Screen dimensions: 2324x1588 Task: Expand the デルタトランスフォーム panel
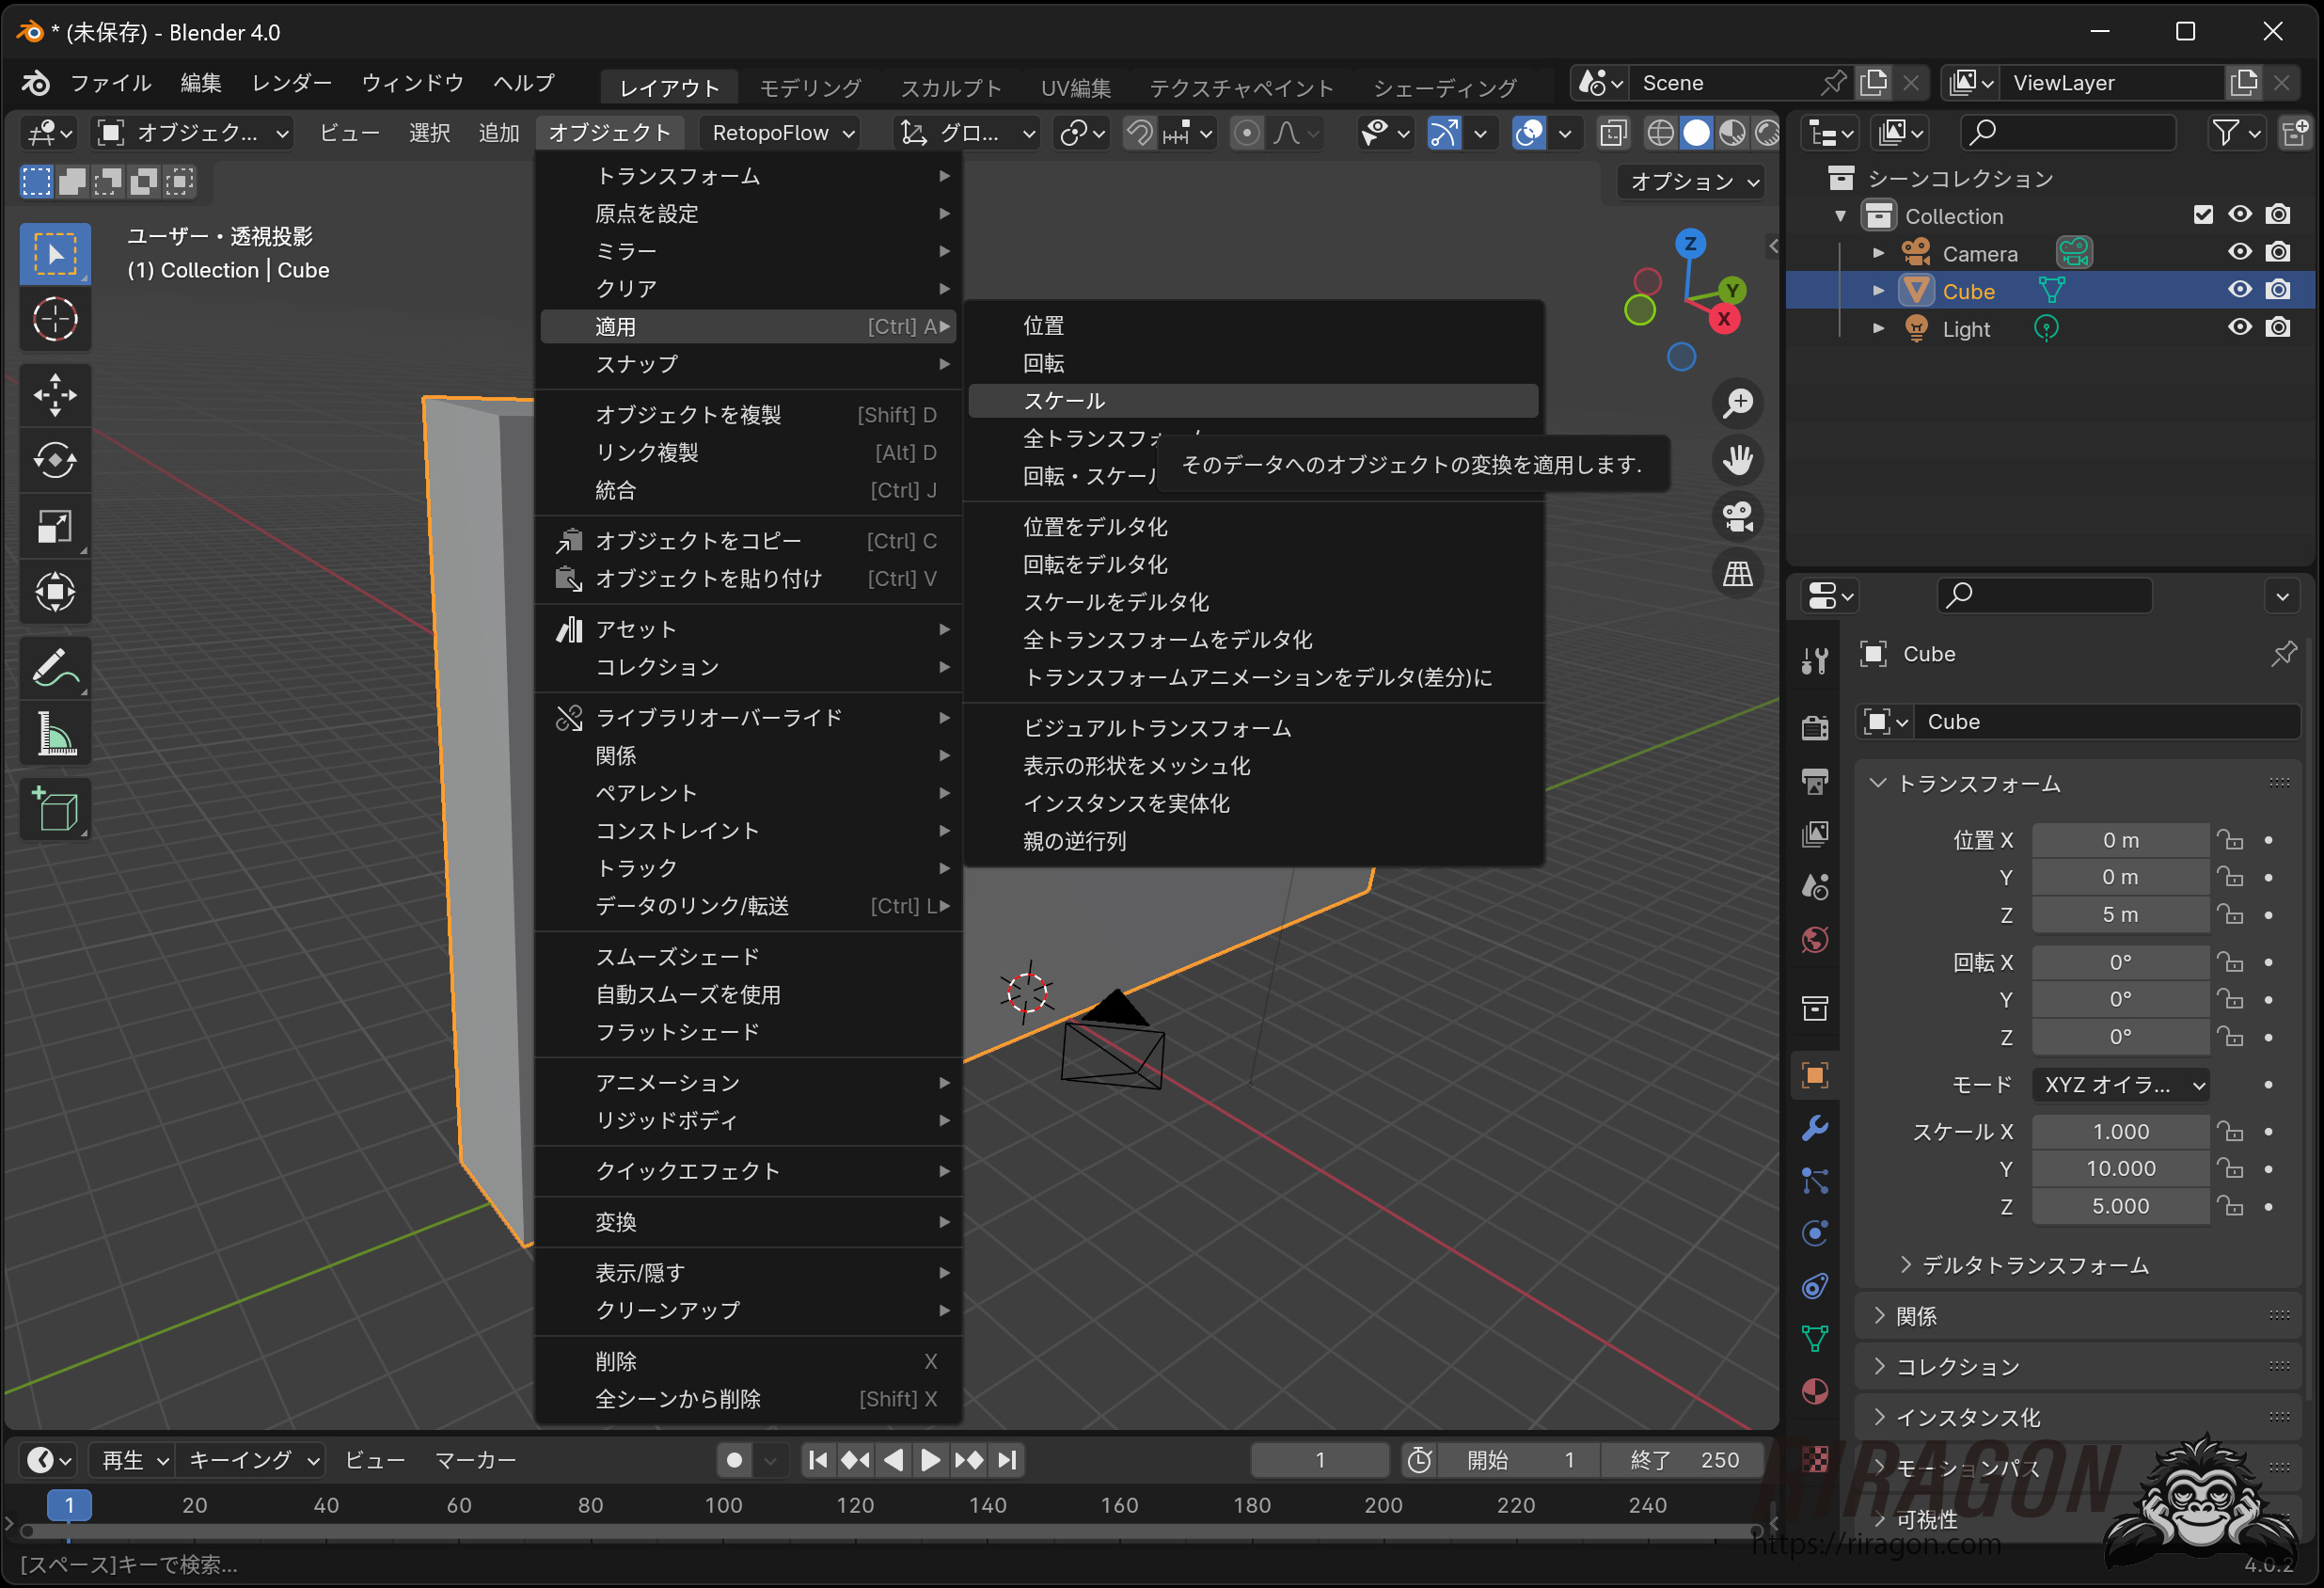pos(2033,1265)
